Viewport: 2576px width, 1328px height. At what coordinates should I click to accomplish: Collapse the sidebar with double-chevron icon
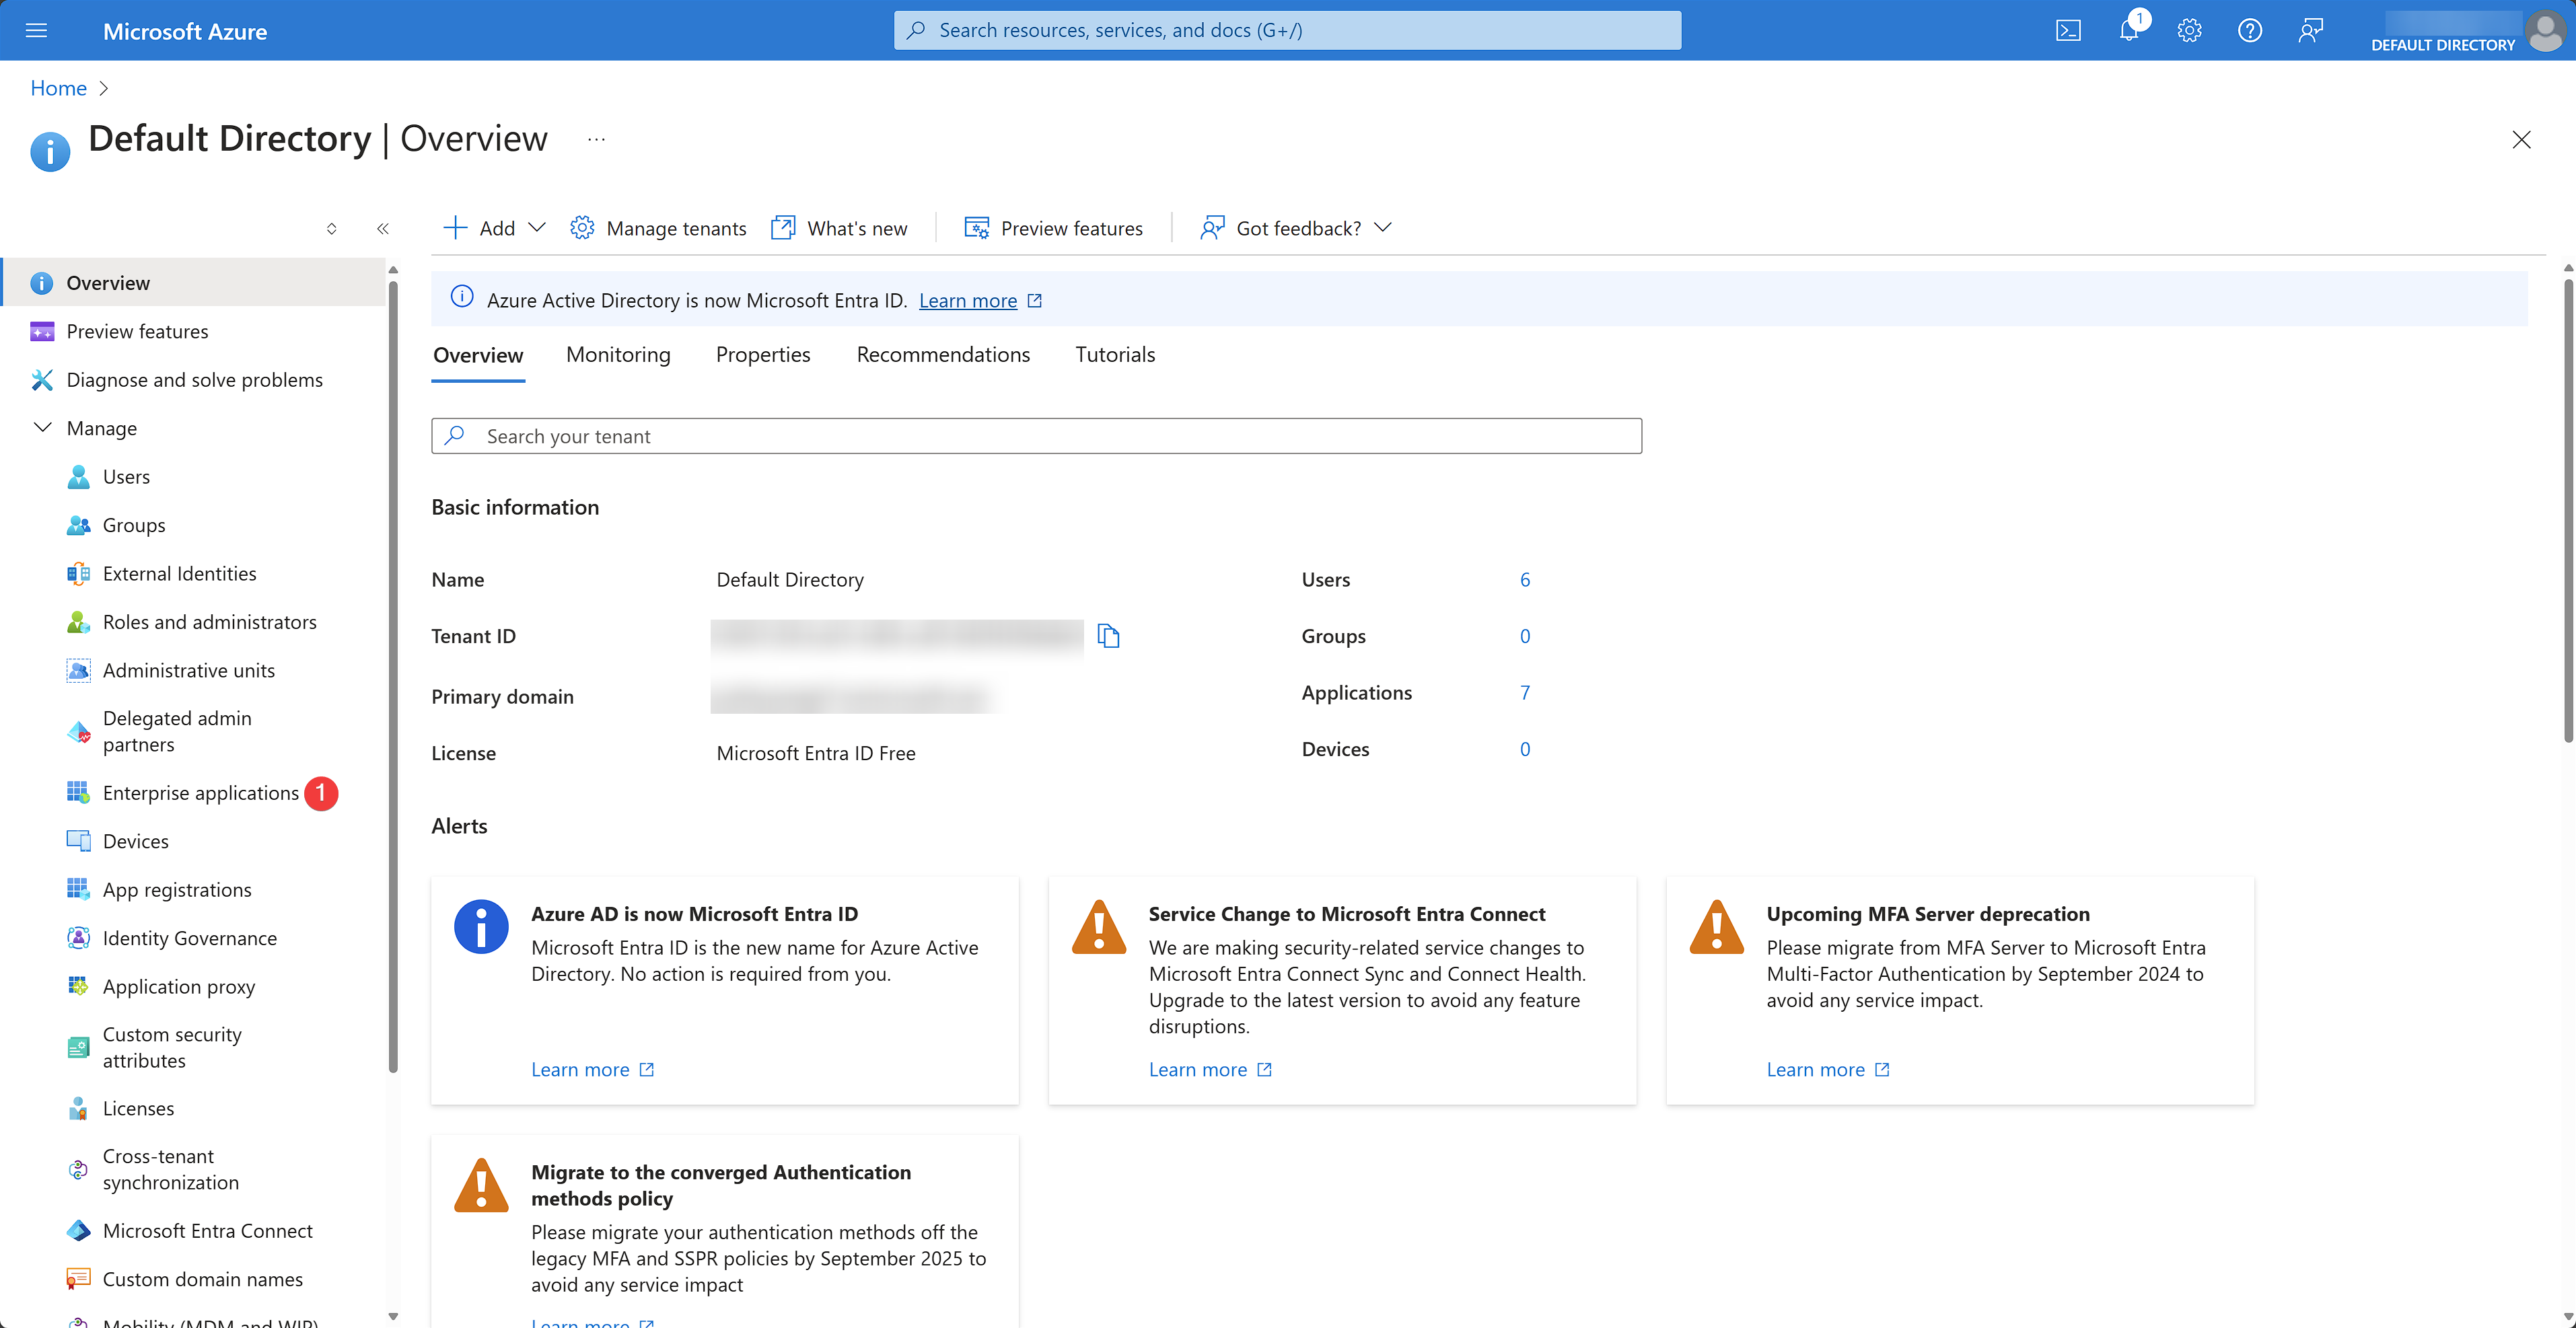(x=382, y=229)
